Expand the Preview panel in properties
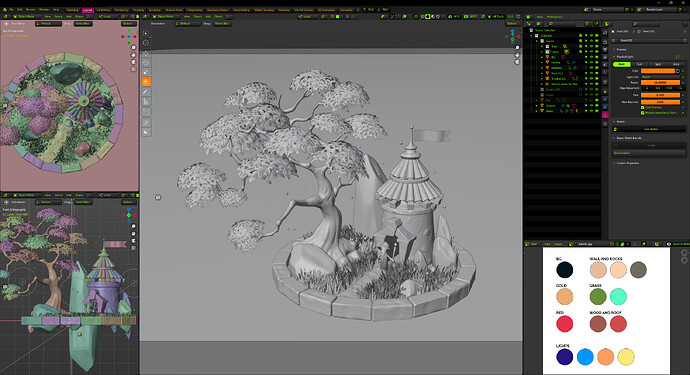690x375 pixels. pos(621,50)
